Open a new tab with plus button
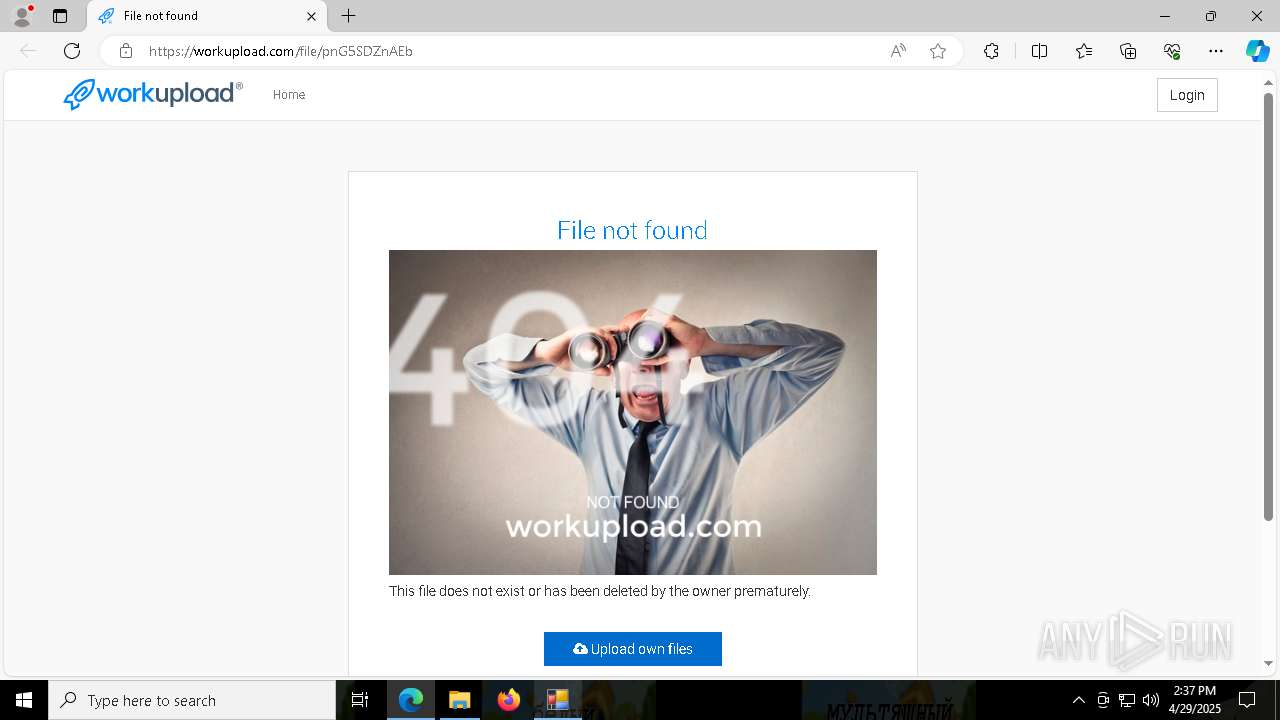Image resolution: width=1280 pixels, height=720 pixels. (348, 16)
